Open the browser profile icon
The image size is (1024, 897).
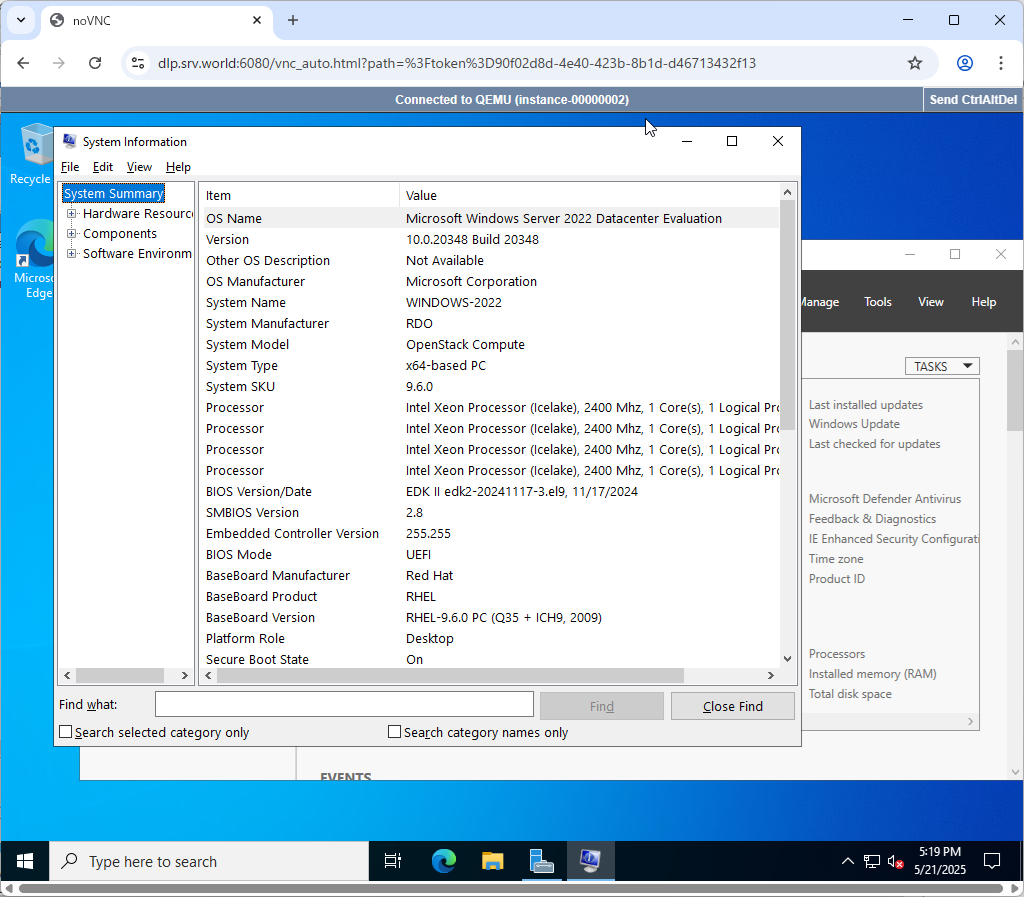(x=965, y=63)
